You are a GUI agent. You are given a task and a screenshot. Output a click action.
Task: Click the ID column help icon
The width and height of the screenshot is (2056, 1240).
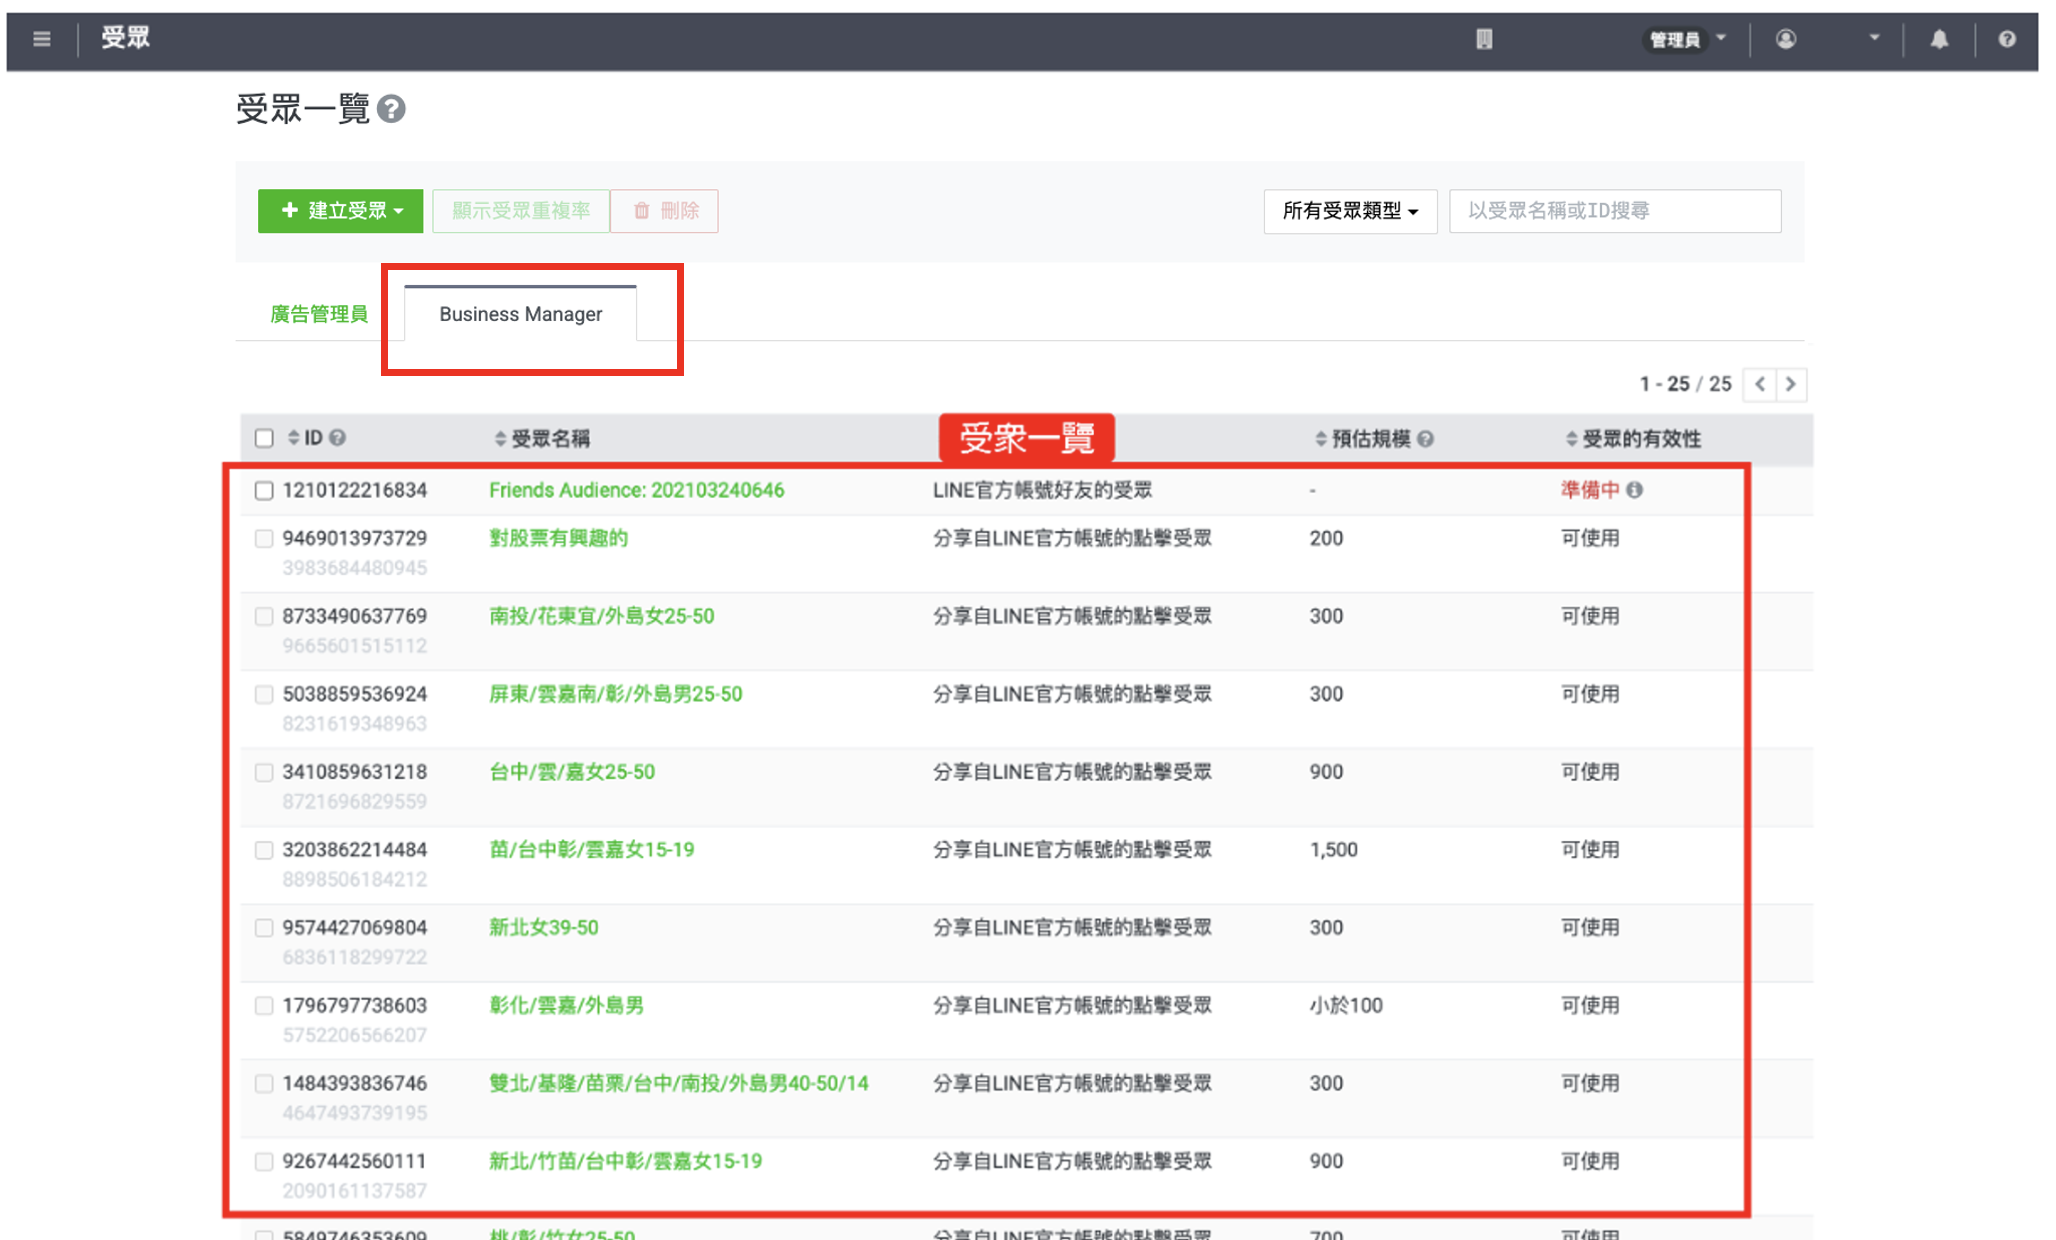[338, 438]
